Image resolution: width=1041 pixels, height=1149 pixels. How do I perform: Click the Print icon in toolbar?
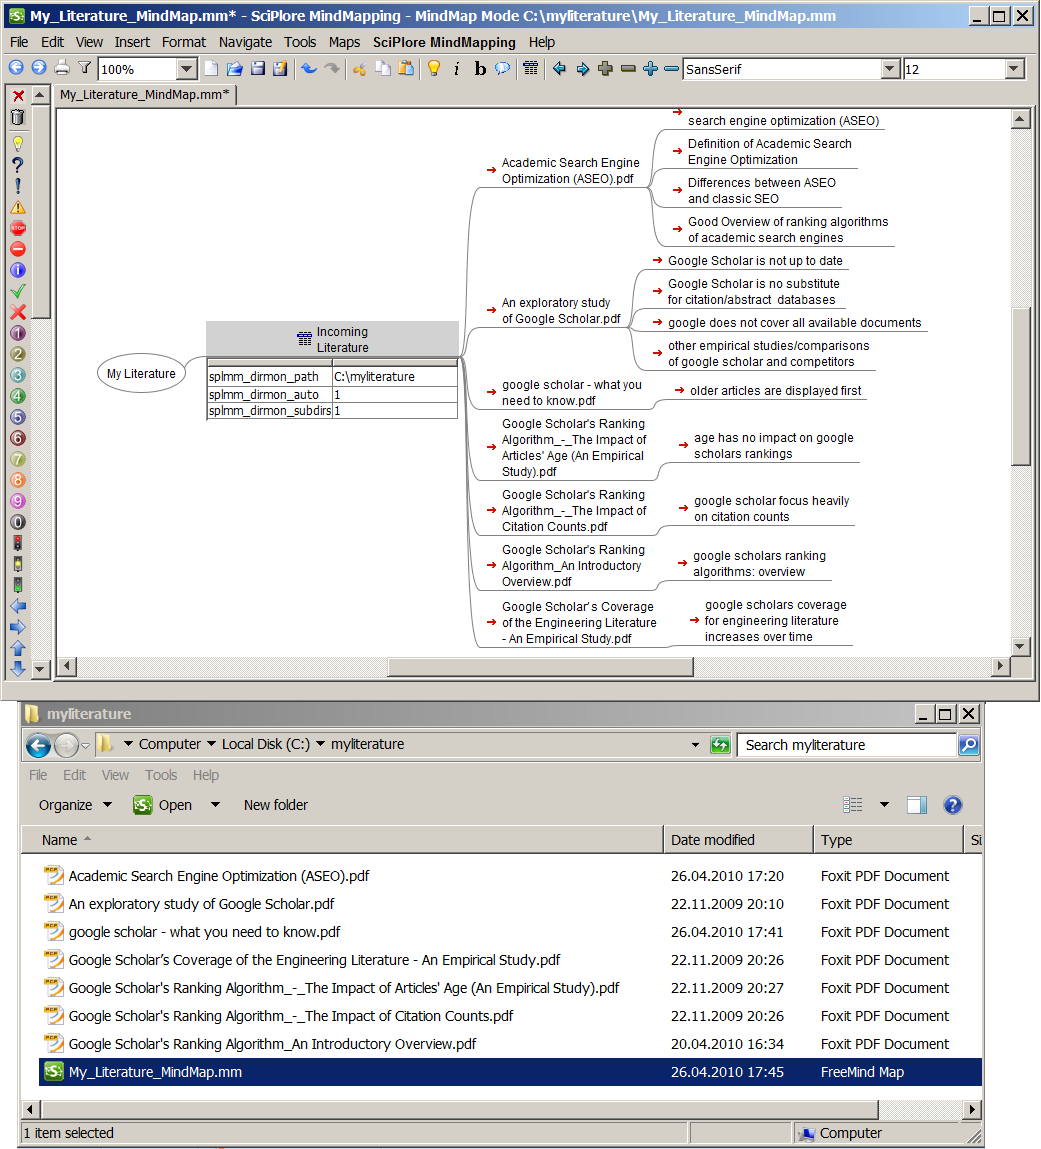(x=62, y=68)
